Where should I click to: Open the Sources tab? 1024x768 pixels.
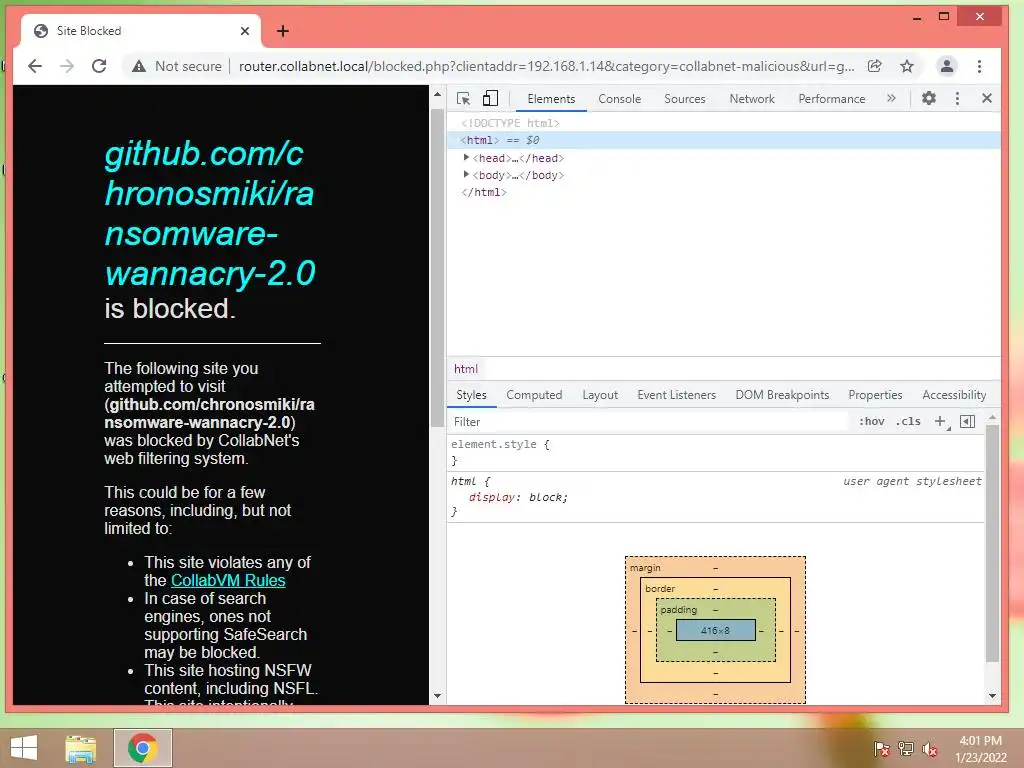[x=684, y=99]
